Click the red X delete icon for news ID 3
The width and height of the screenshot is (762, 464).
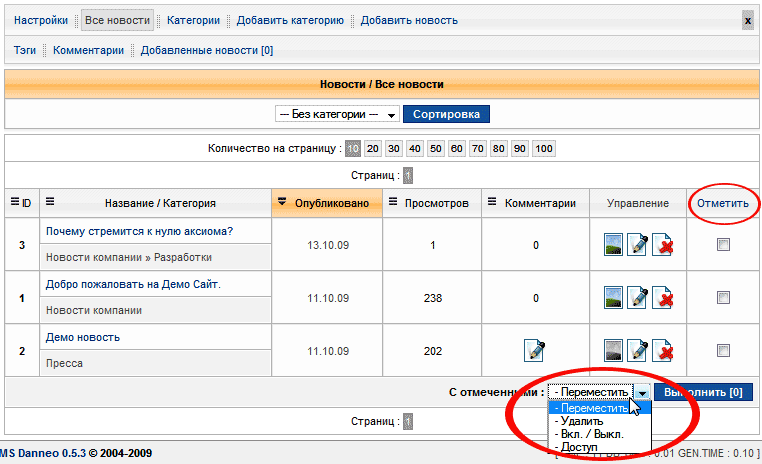click(x=663, y=244)
